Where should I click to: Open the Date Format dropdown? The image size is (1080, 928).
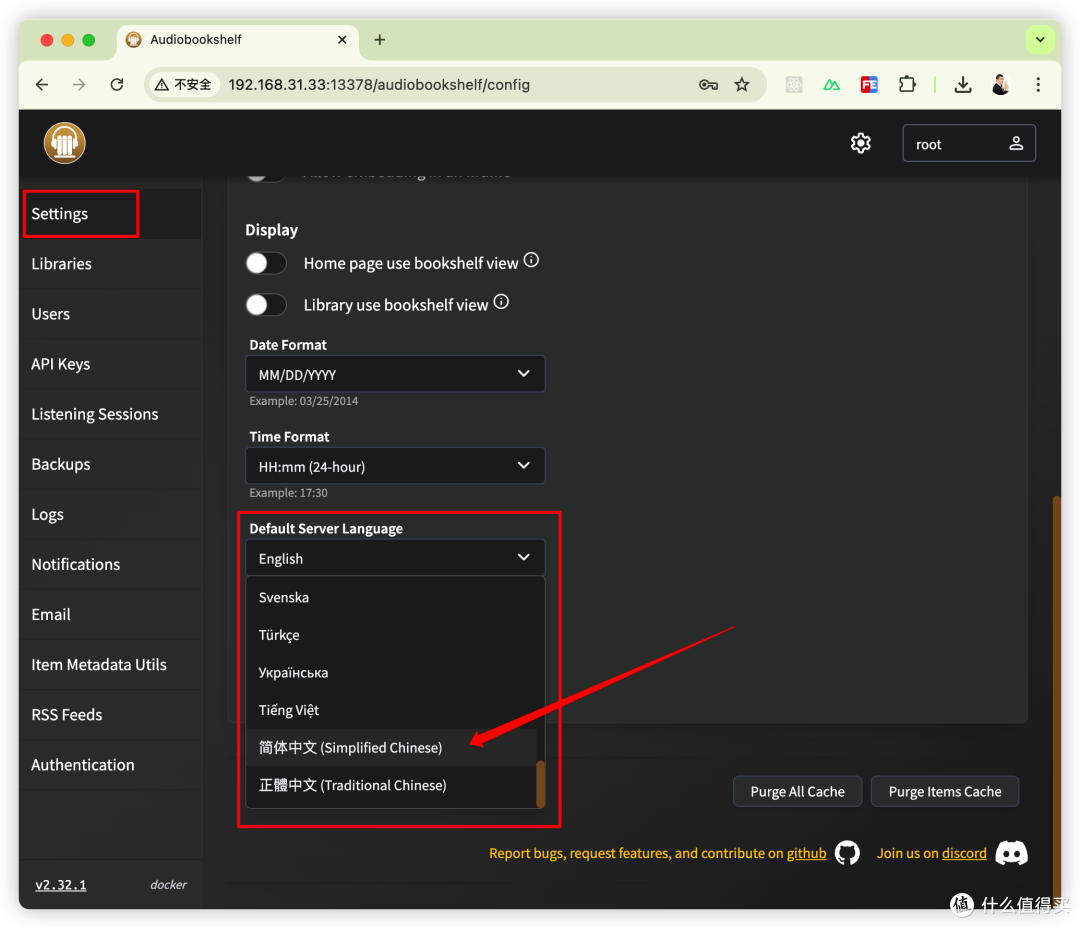point(395,374)
